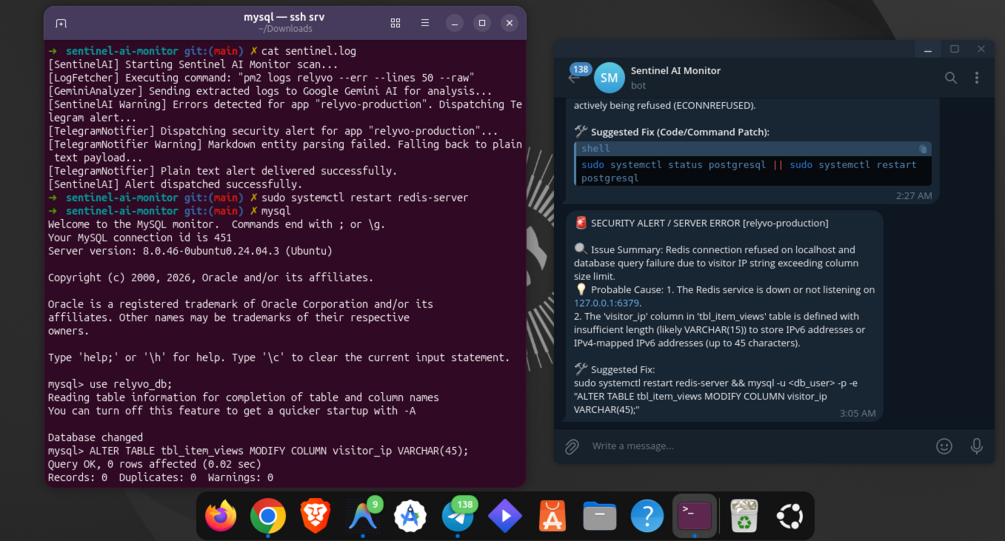Minimize the mysql terminal window
The height and width of the screenshot is (541, 1005).
pos(454,23)
